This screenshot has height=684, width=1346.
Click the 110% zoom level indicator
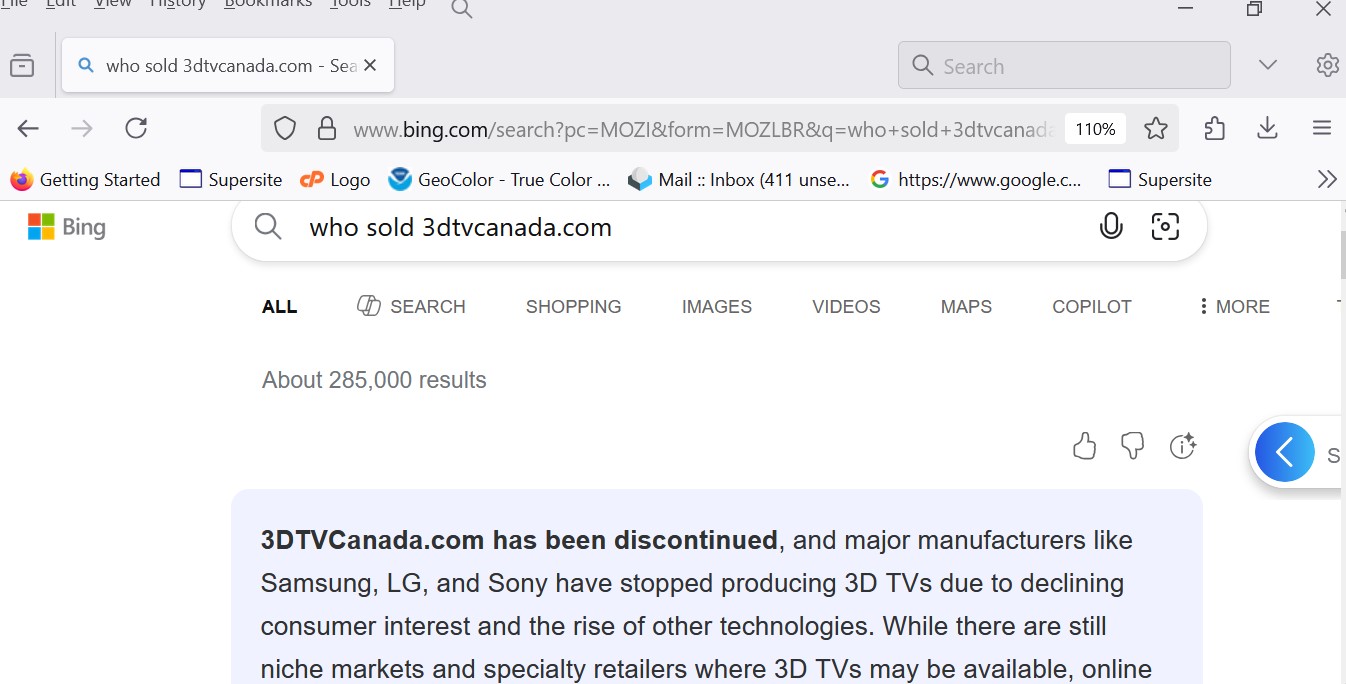click(1095, 129)
